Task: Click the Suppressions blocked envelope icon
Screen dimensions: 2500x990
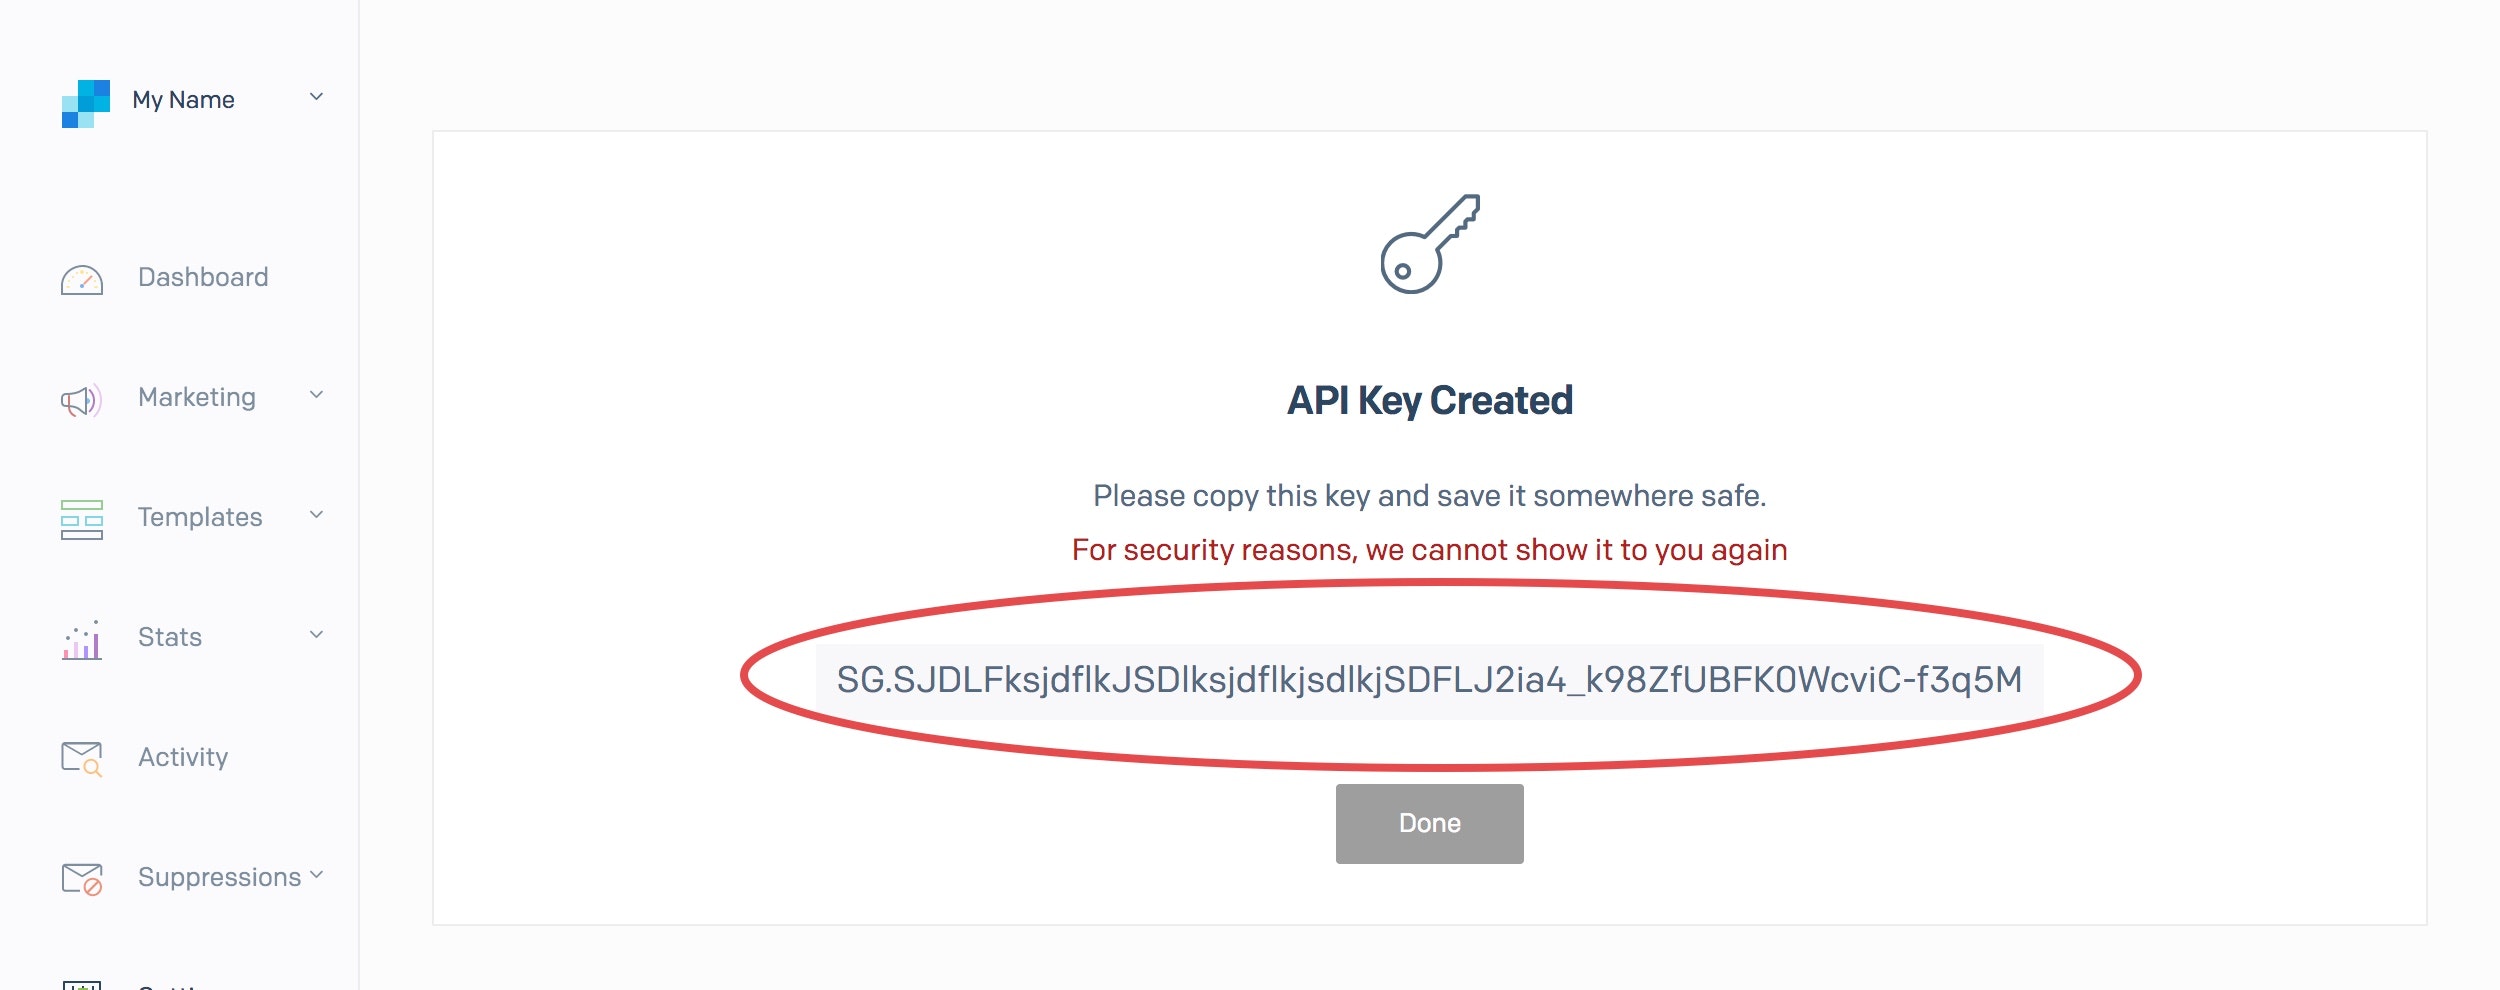Action: point(82,879)
